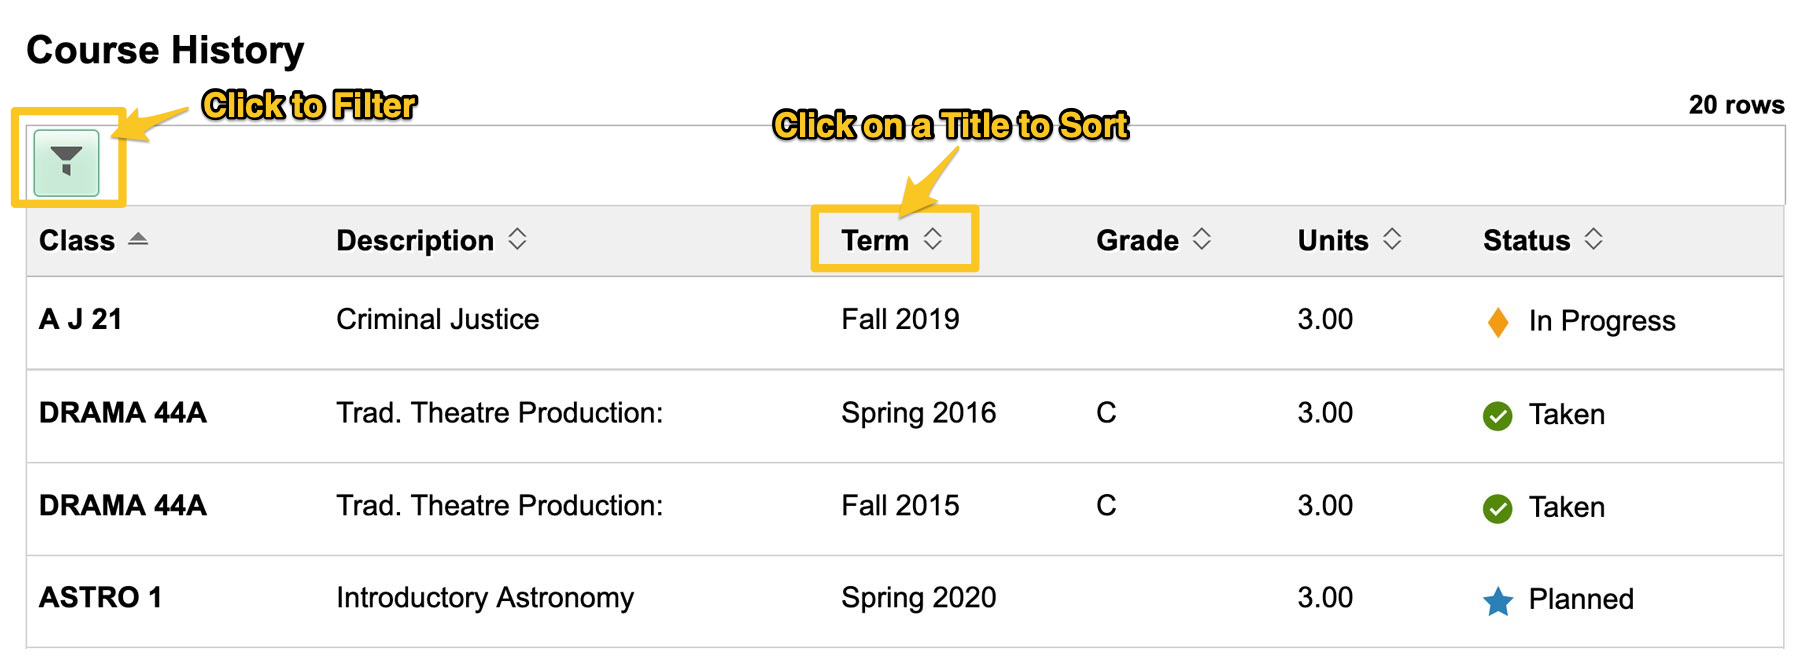Toggle sort arrows beside Units header
1800x658 pixels.
pyautogui.click(x=1392, y=239)
